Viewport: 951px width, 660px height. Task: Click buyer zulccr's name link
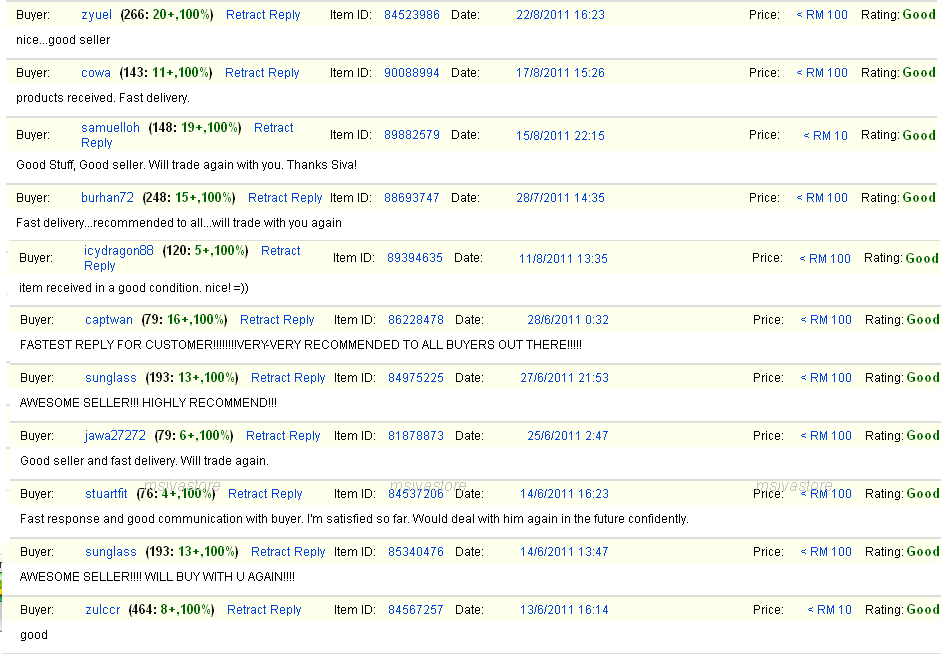[103, 610]
